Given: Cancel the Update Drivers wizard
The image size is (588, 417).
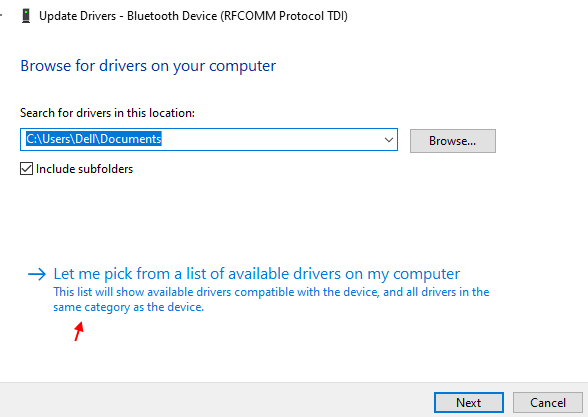Looking at the screenshot, I should (x=548, y=403).
